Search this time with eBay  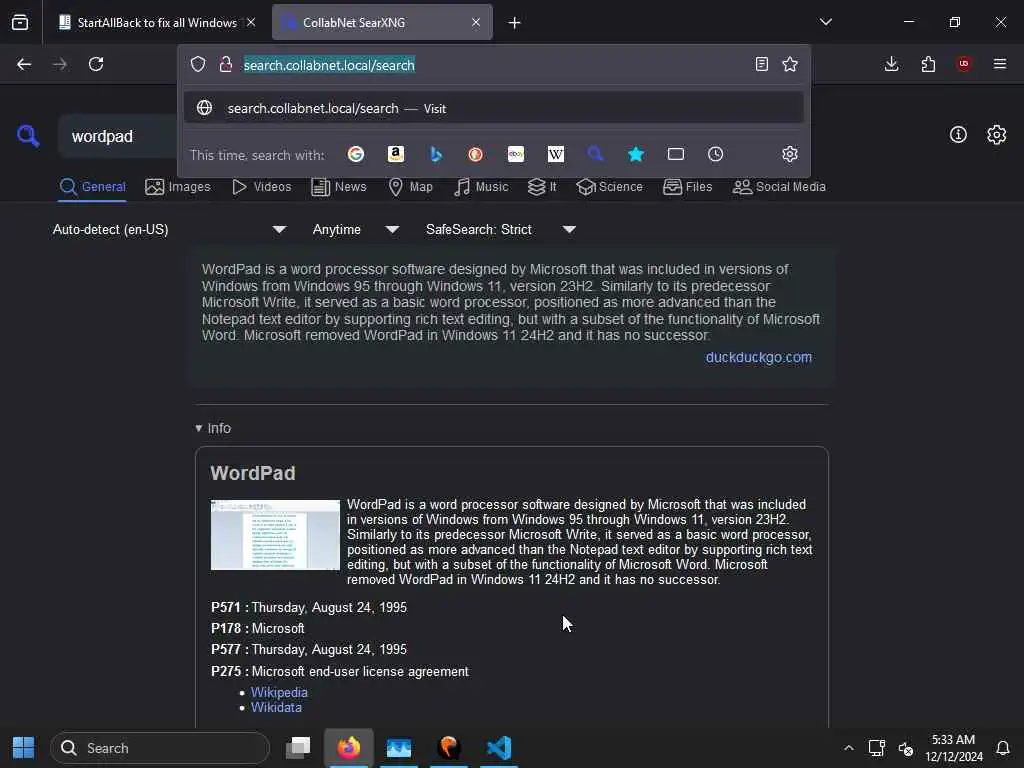pyautogui.click(x=516, y=154)
